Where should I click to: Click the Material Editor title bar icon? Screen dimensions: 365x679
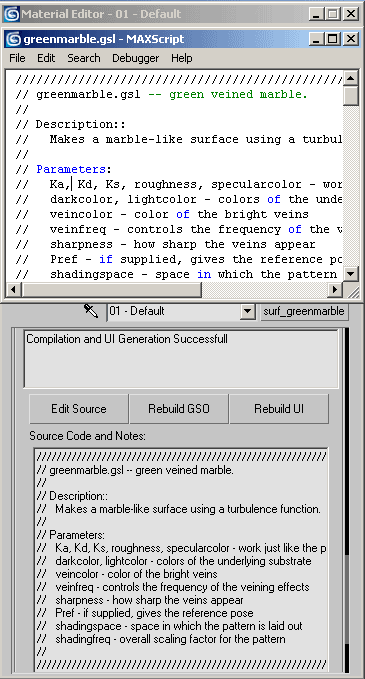(11, 14)
